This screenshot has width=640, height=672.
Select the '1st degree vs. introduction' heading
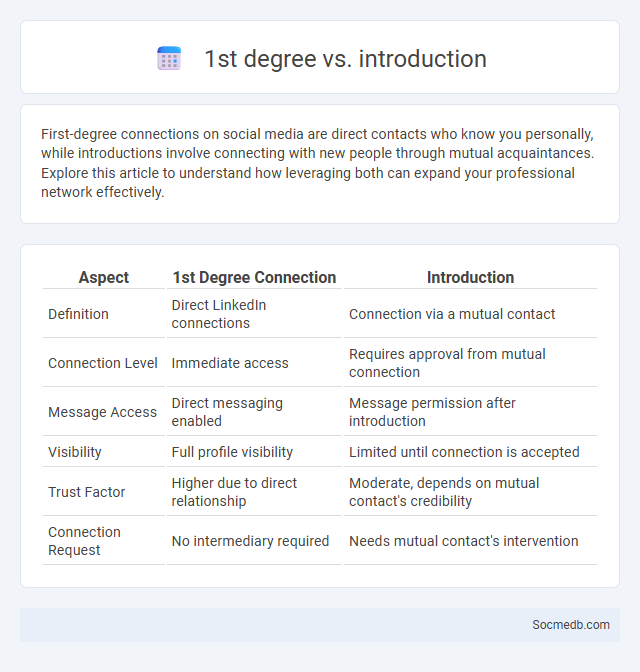(x=346, y=59)
